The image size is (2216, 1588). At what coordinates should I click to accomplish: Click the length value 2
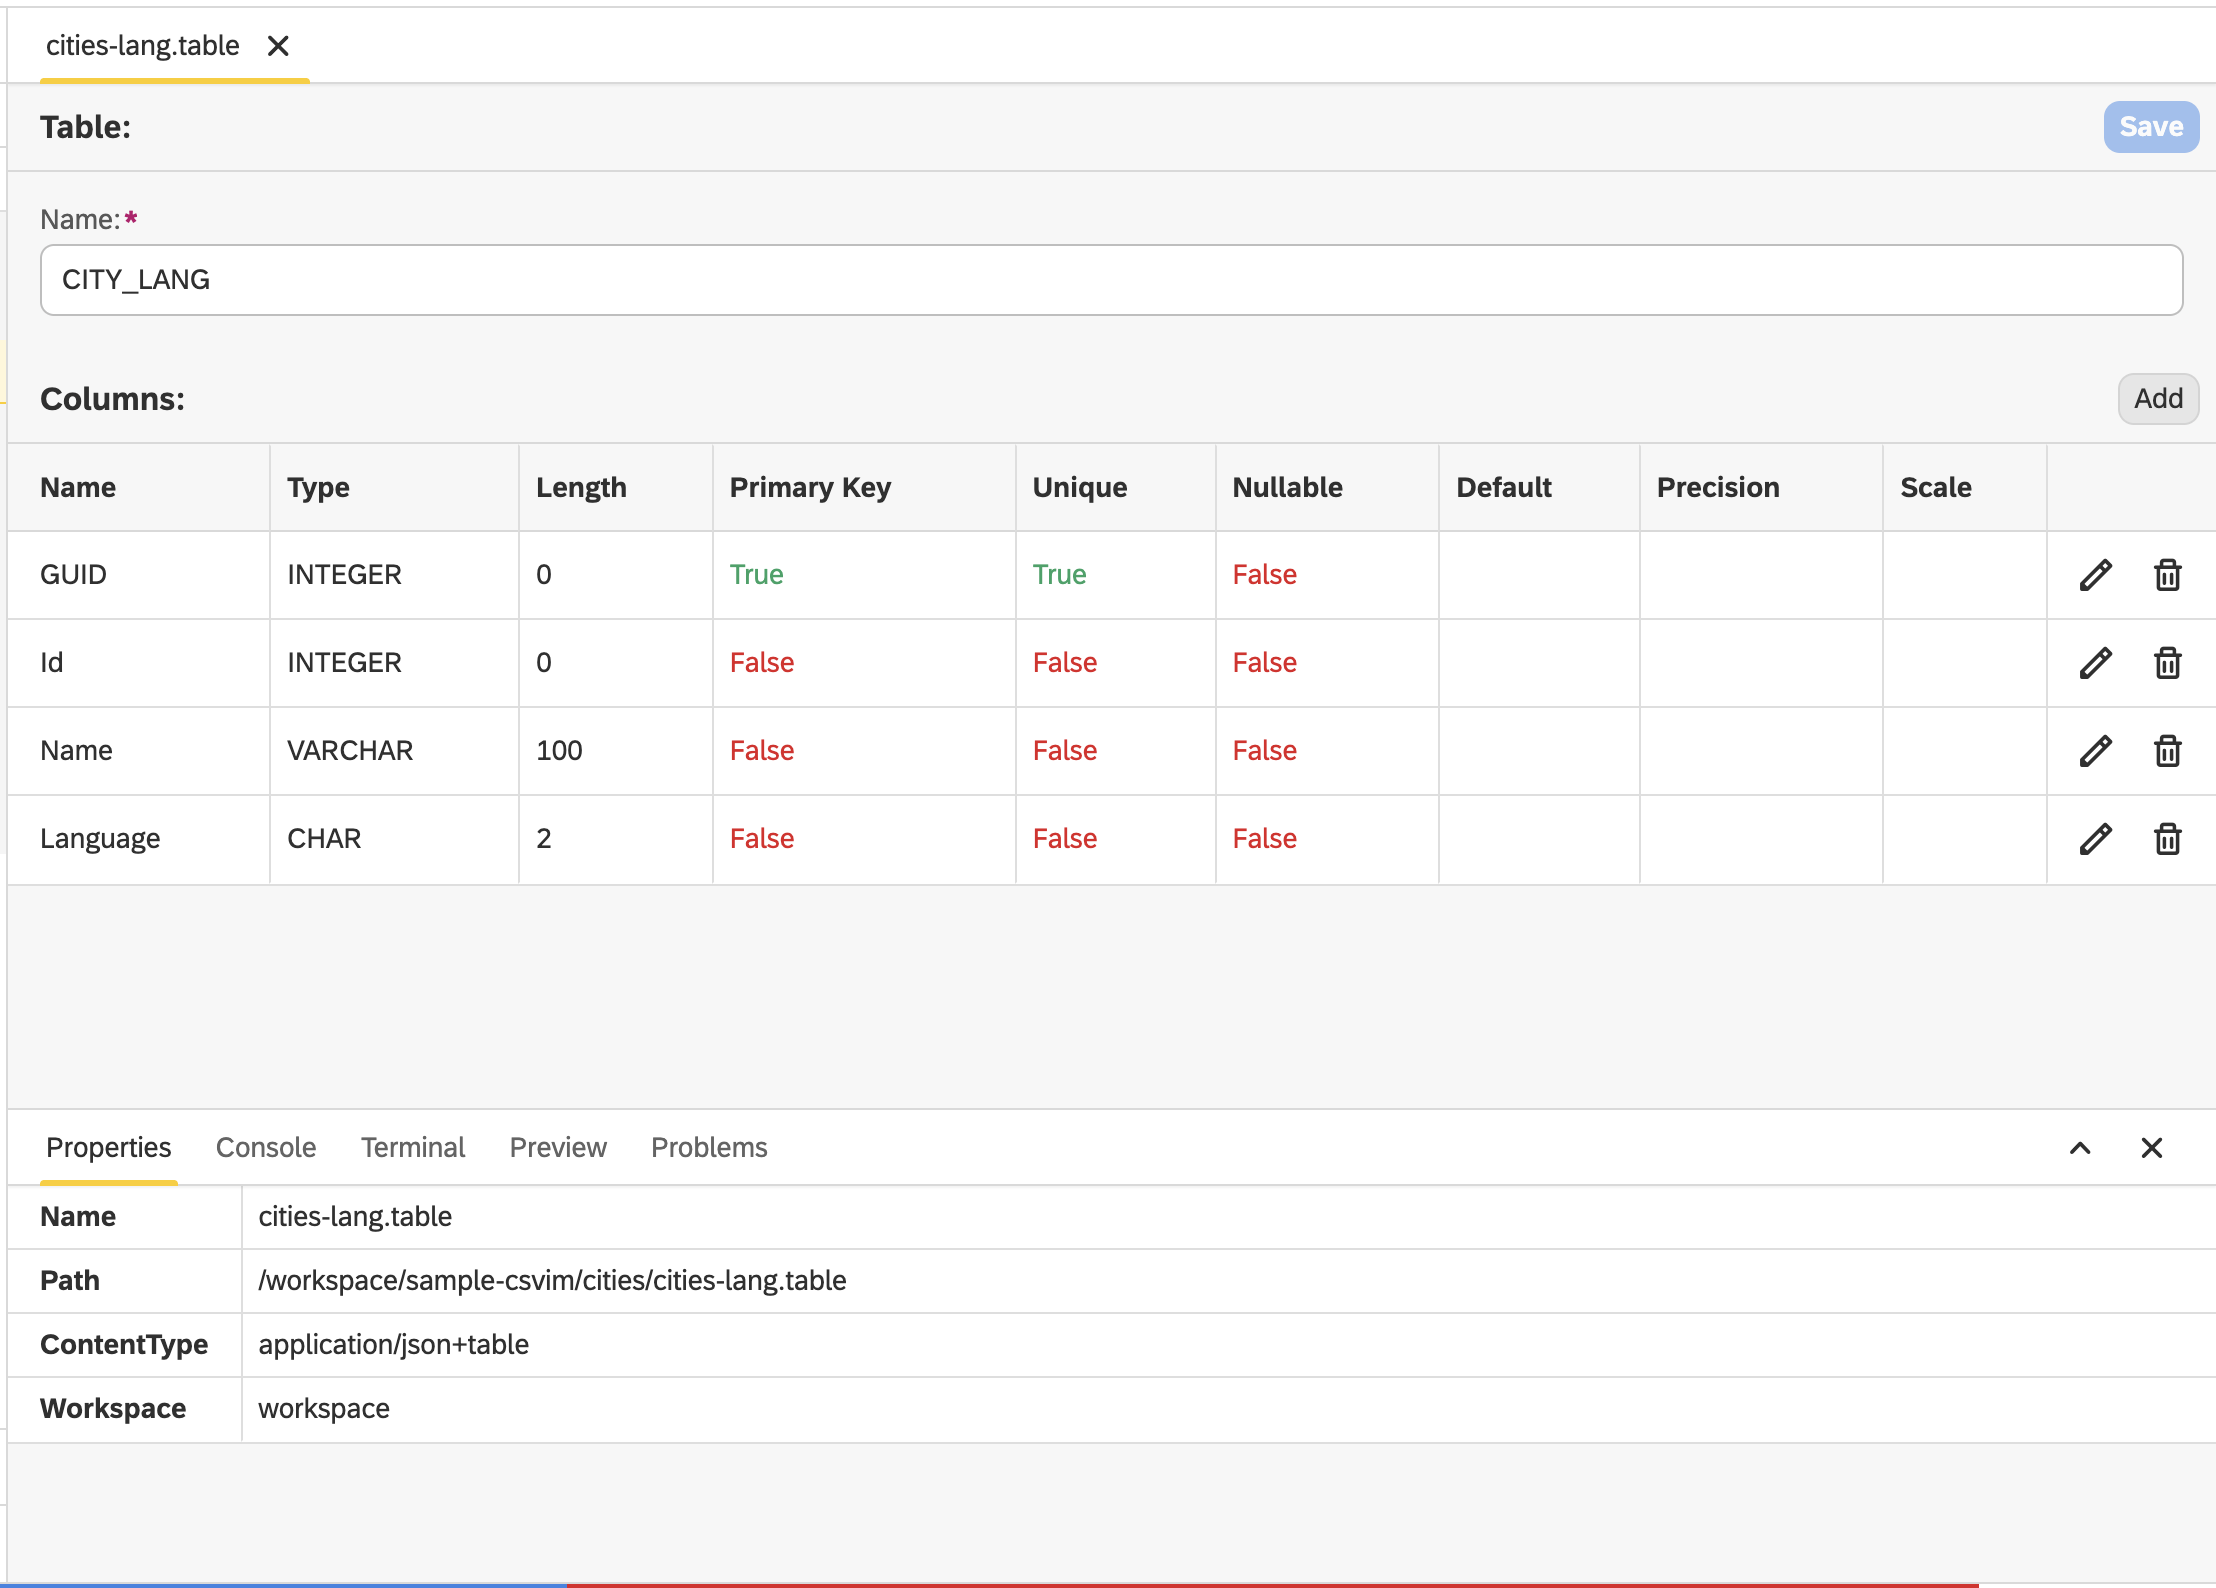[x=544, y=839]
